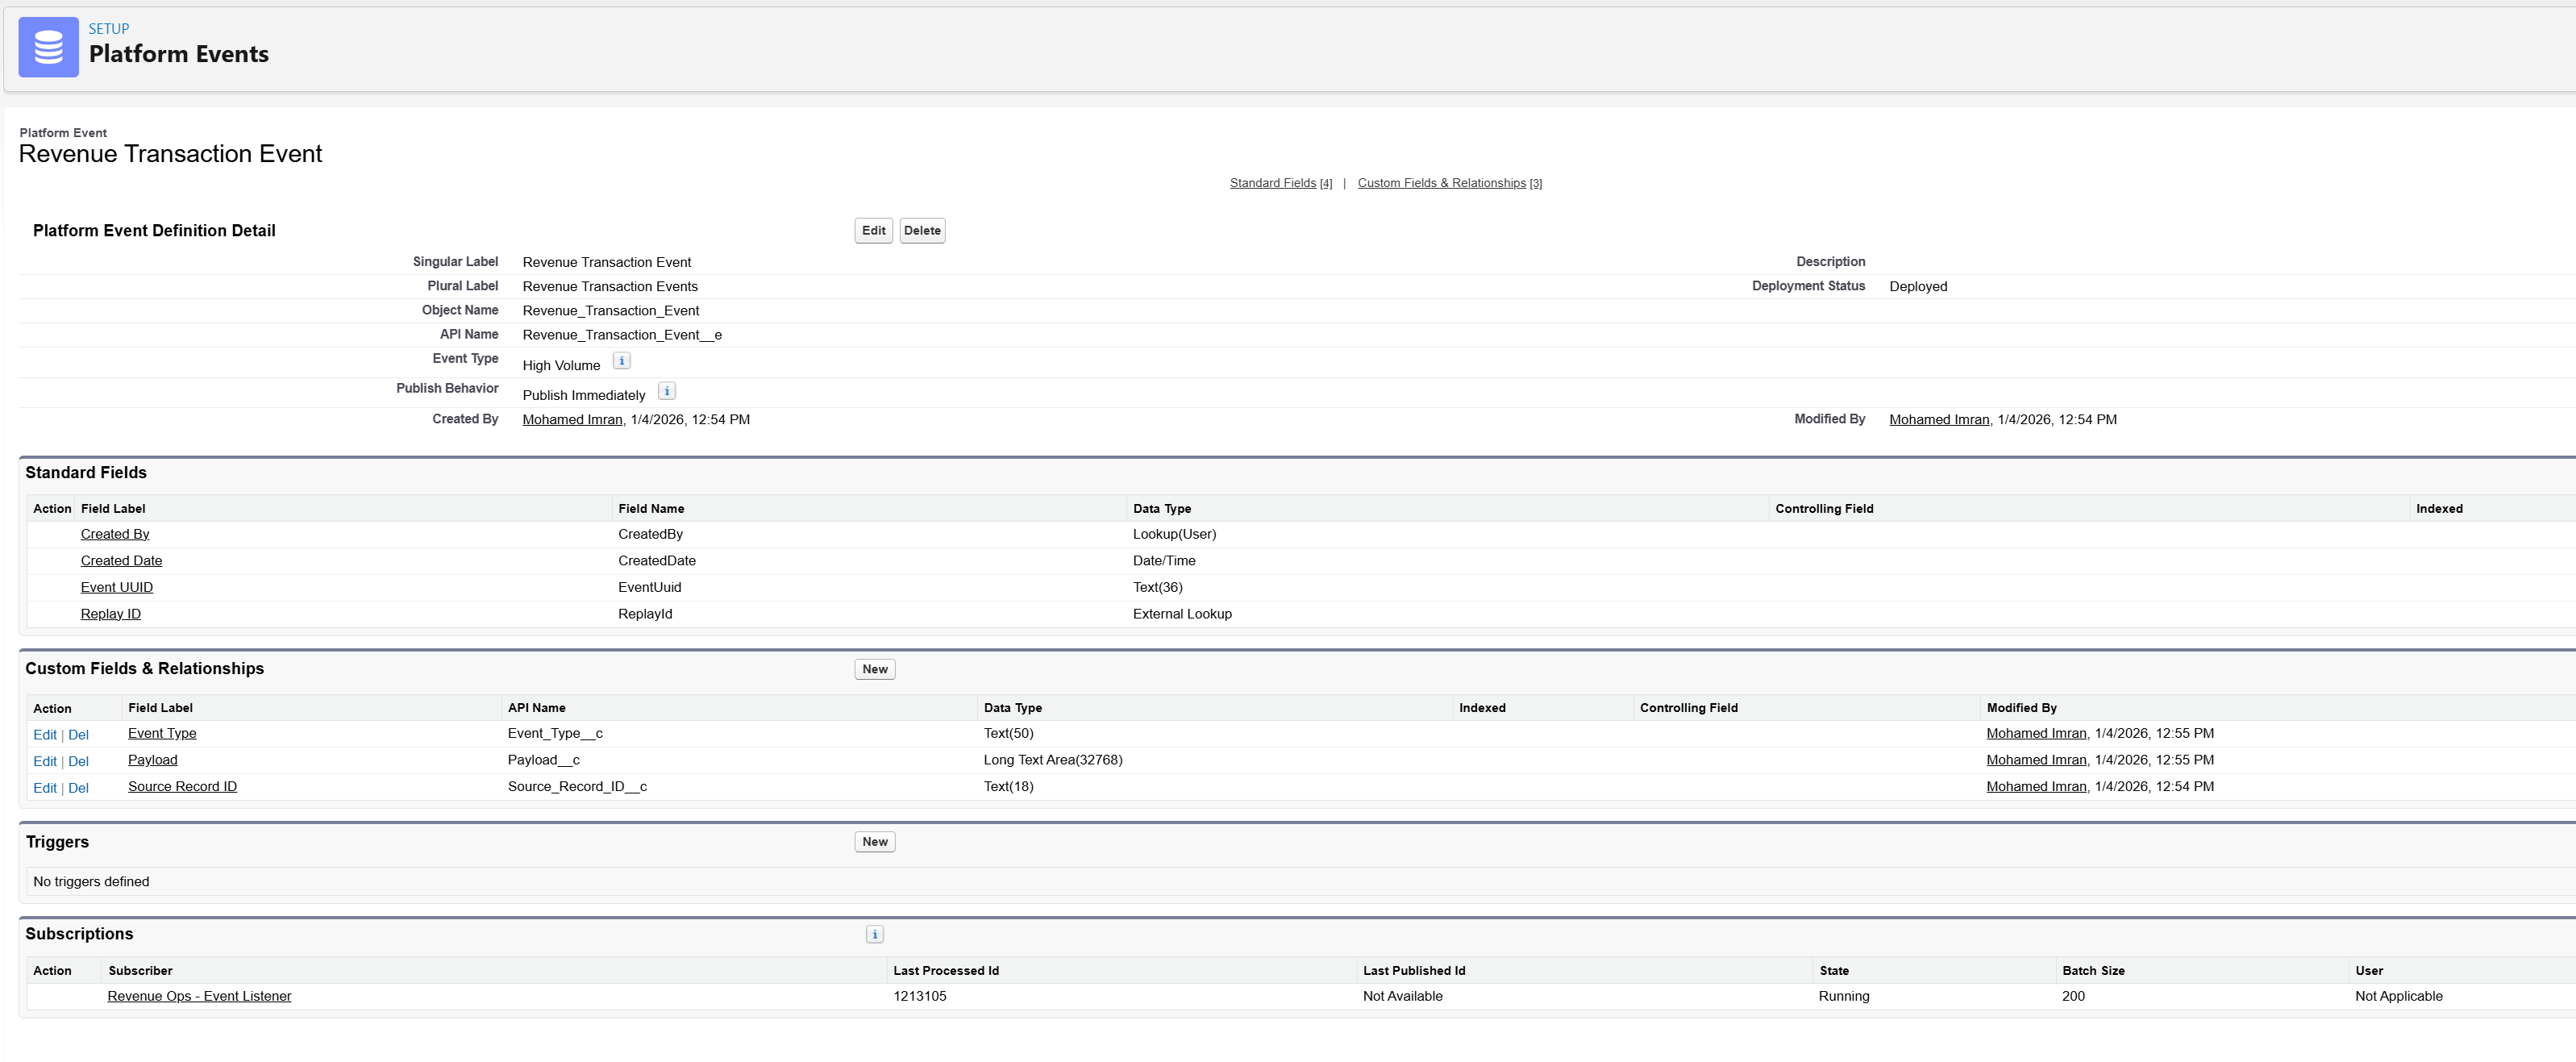Click the ReplayId field name cell
Screen dimensions: 2576x1062
[x=645, y=614]
